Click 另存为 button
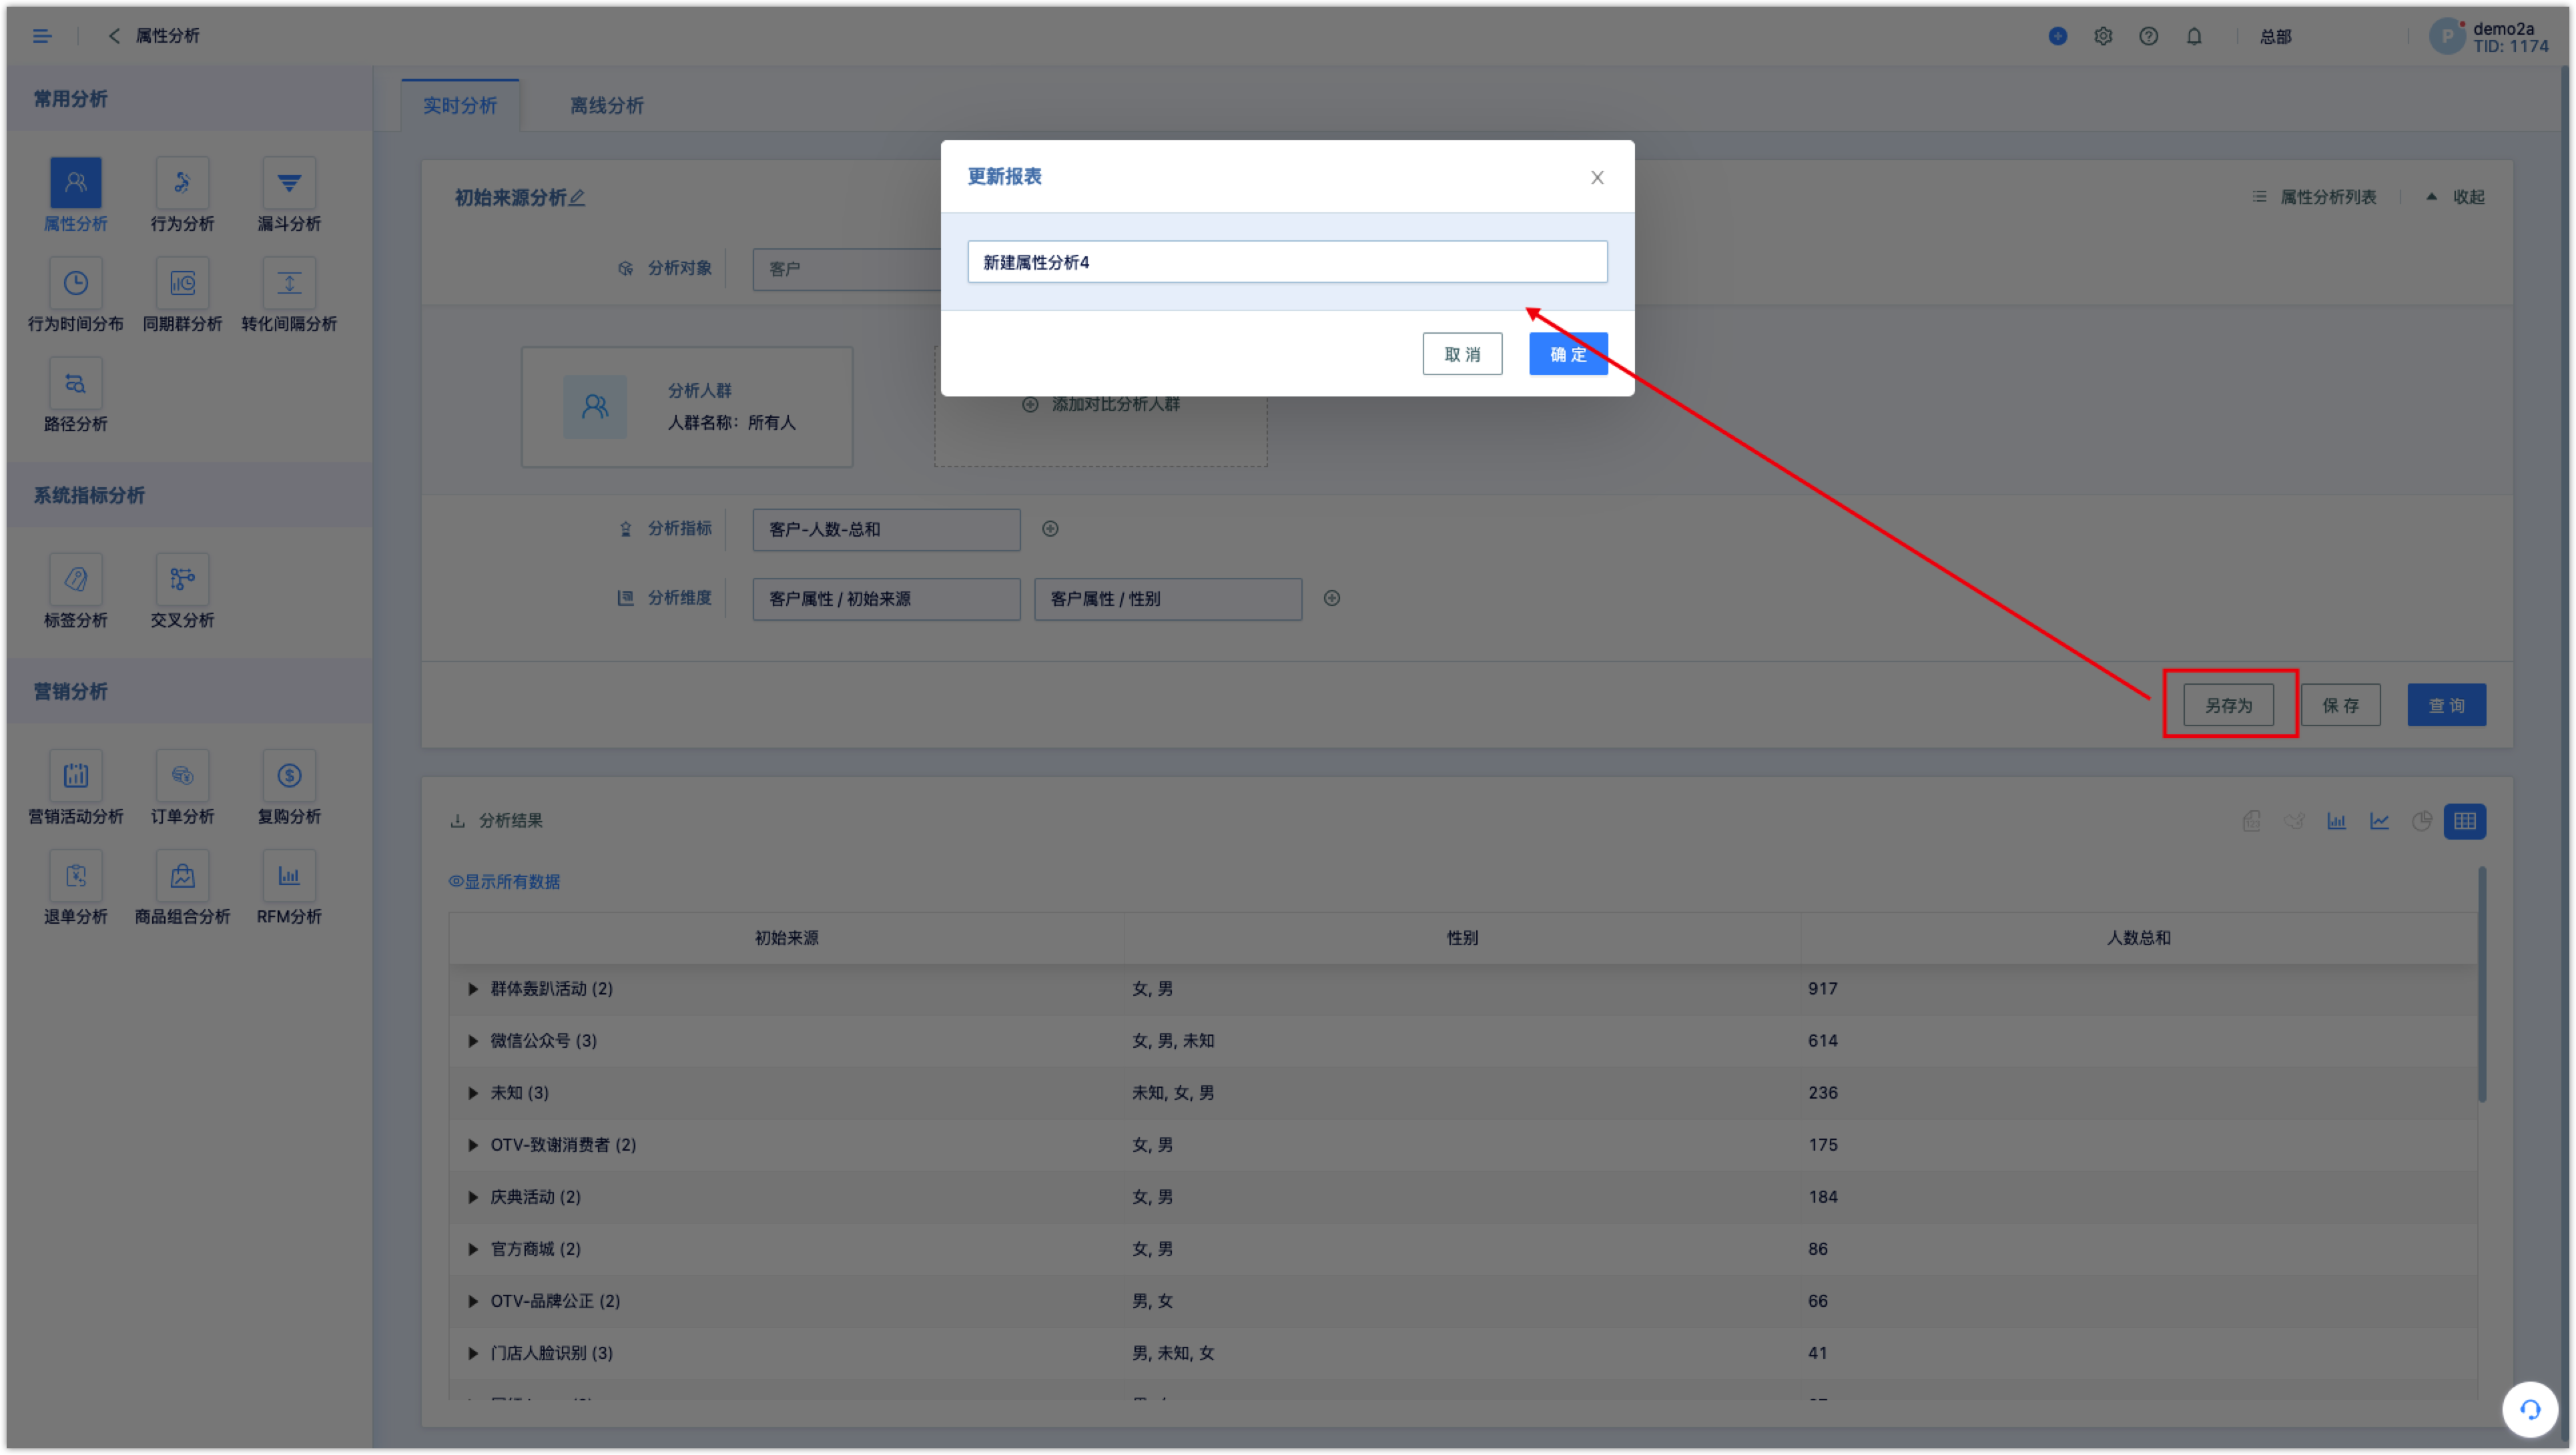Screen dimensions: 2576x1455 pos(2228,705)
